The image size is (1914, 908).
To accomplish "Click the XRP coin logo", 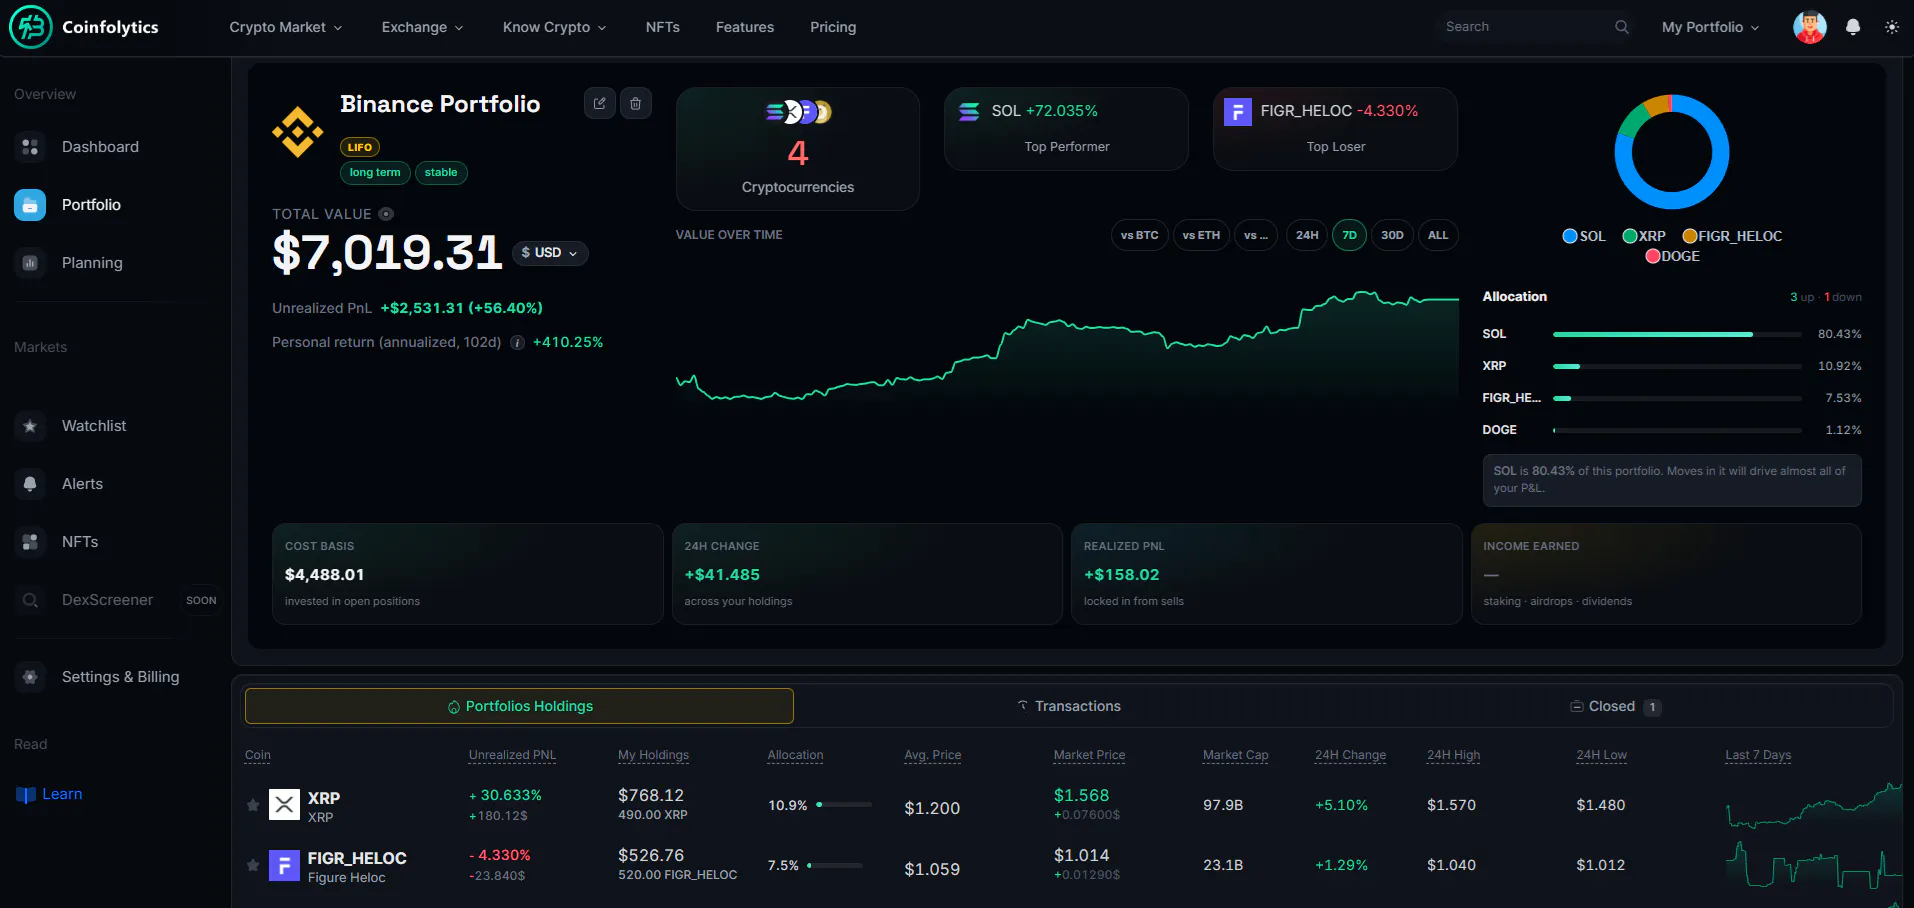I will pos(285,804).
